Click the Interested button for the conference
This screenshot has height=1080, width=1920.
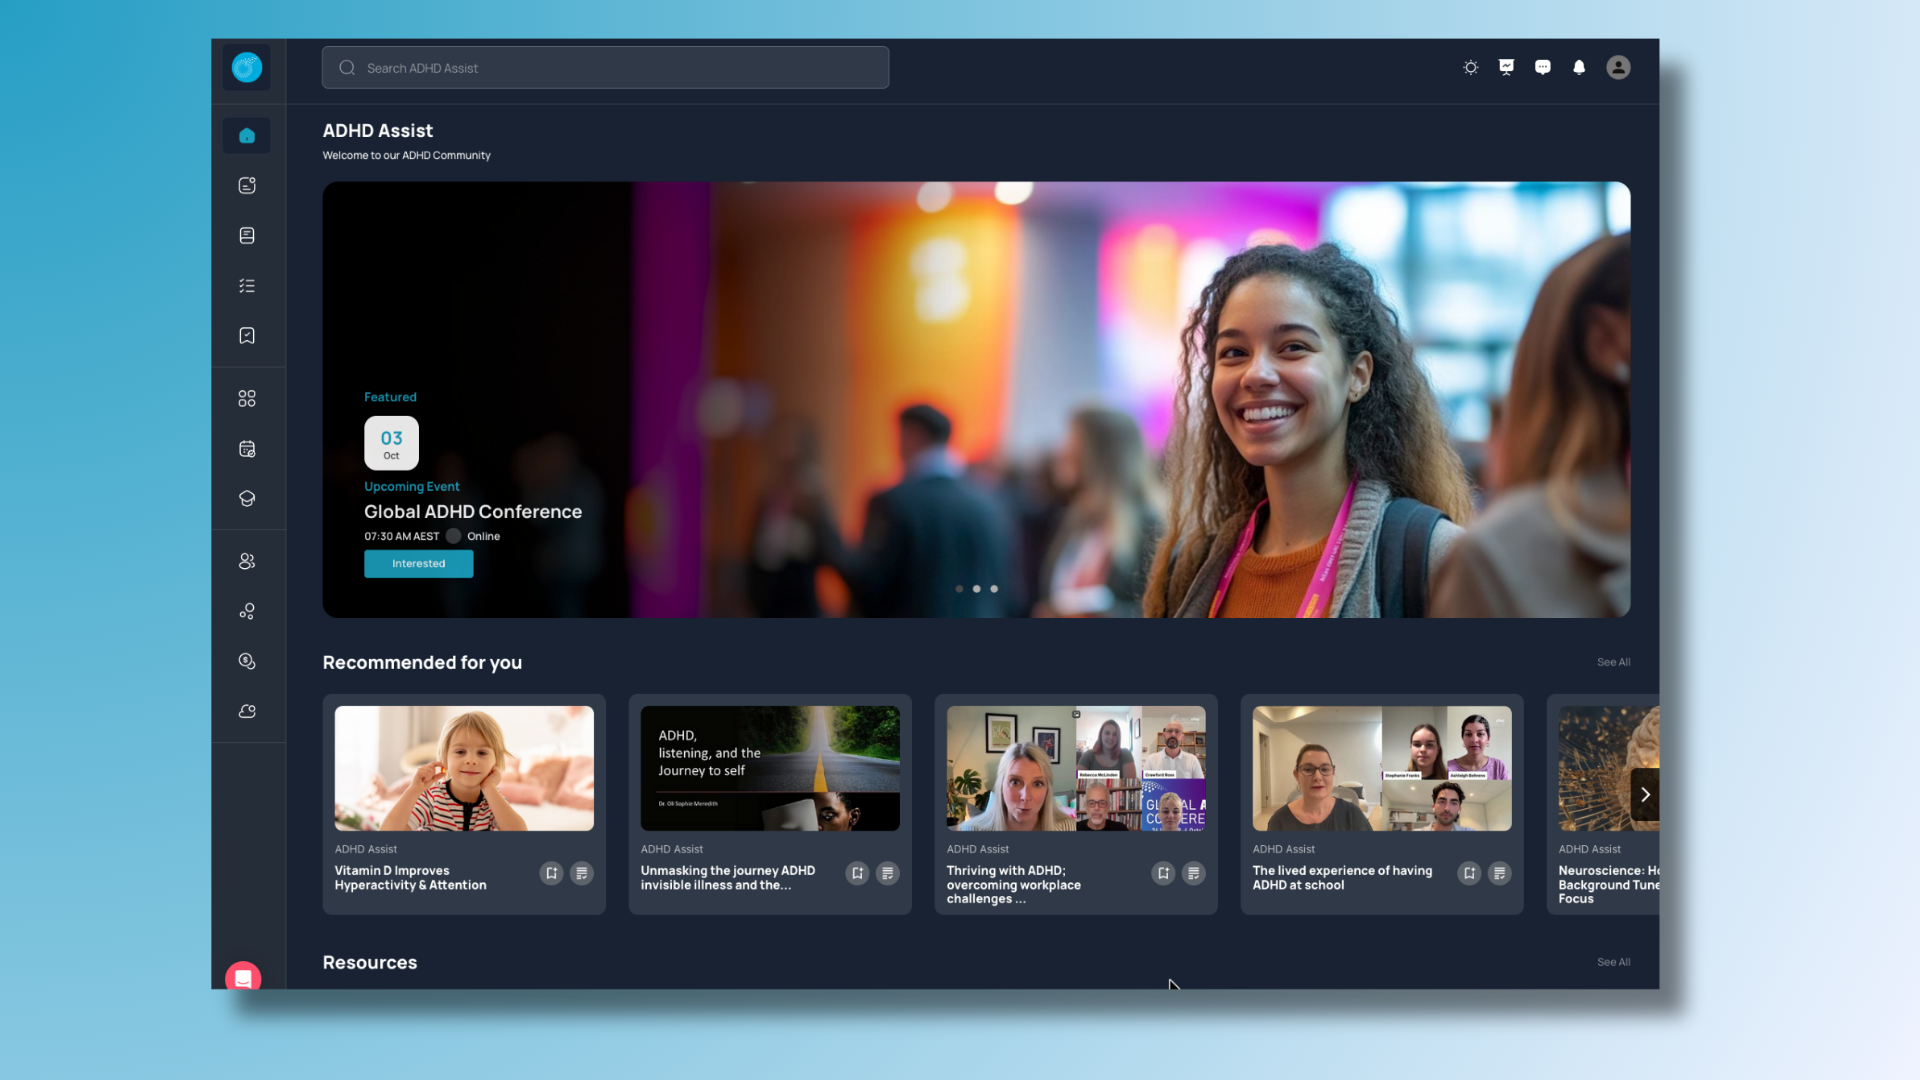[x=418, y=564]
